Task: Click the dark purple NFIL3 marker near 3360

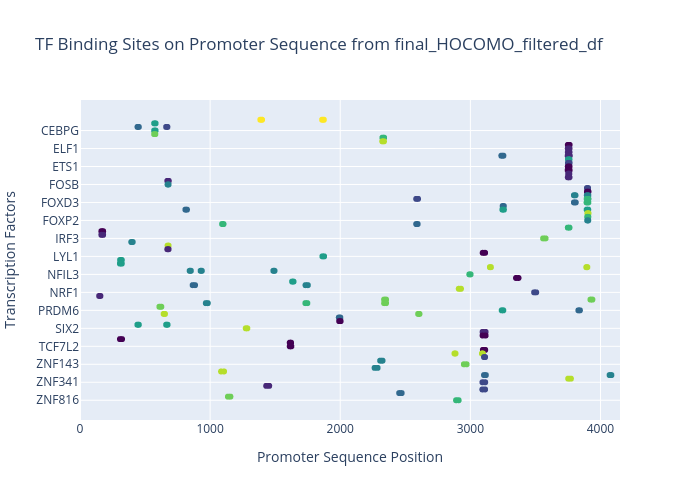Action: tap(517, 278)
